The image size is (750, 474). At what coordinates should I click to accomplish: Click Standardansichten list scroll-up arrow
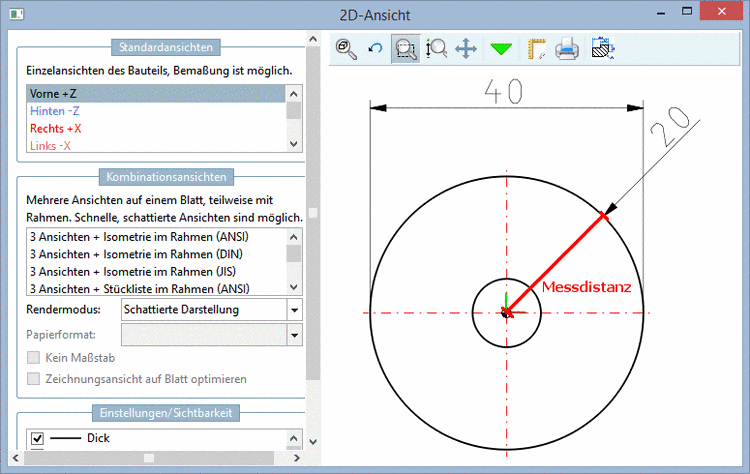[294, 94]
